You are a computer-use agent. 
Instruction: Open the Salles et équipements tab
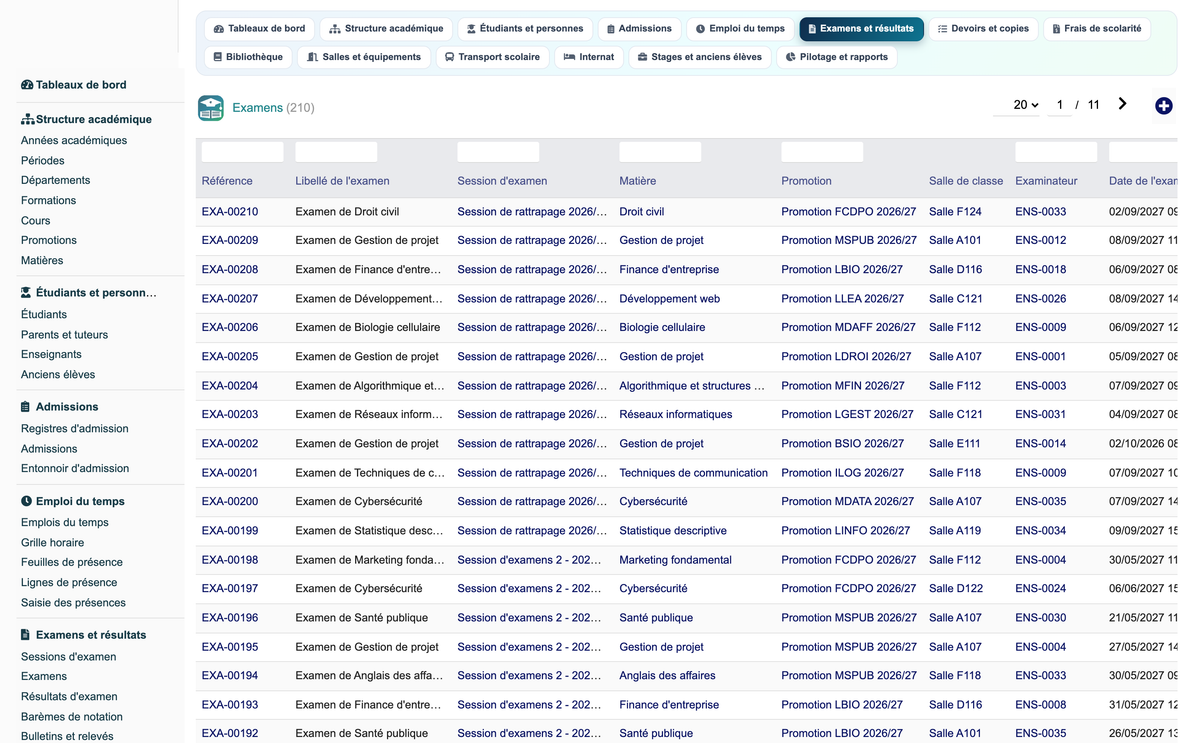tap(364, 57)
